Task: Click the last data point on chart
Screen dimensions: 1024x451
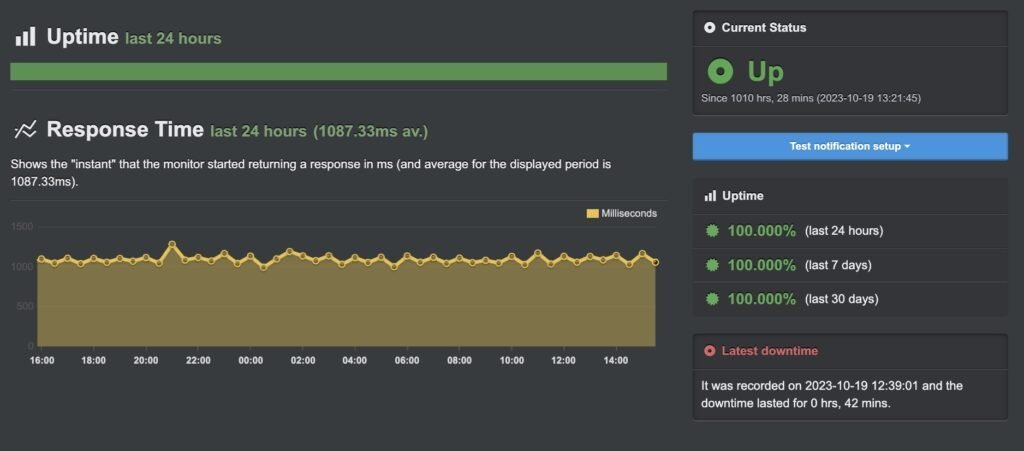Action: (x=655, y=263)
